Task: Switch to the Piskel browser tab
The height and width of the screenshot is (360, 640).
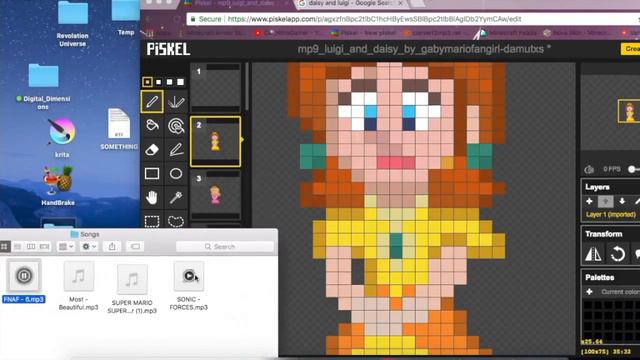Action: [x=235, y=4]
